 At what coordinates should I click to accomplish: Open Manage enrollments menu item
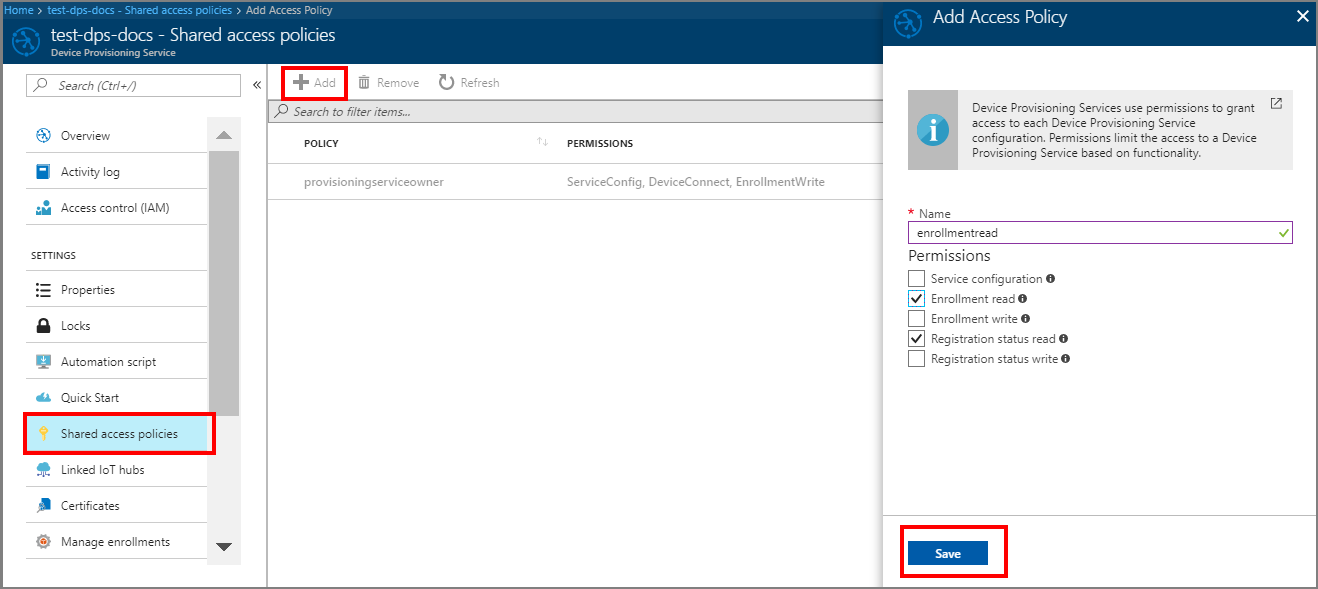(117, 542)
